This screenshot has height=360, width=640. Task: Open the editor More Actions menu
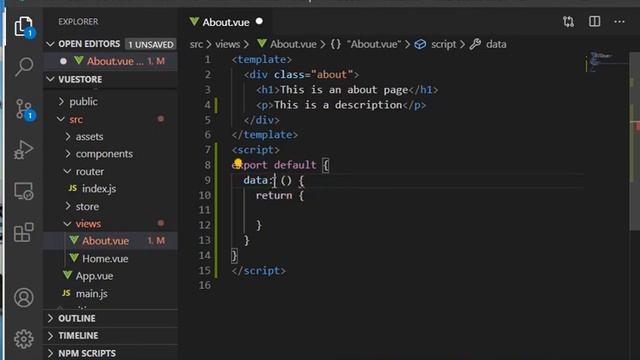[619, 21]
